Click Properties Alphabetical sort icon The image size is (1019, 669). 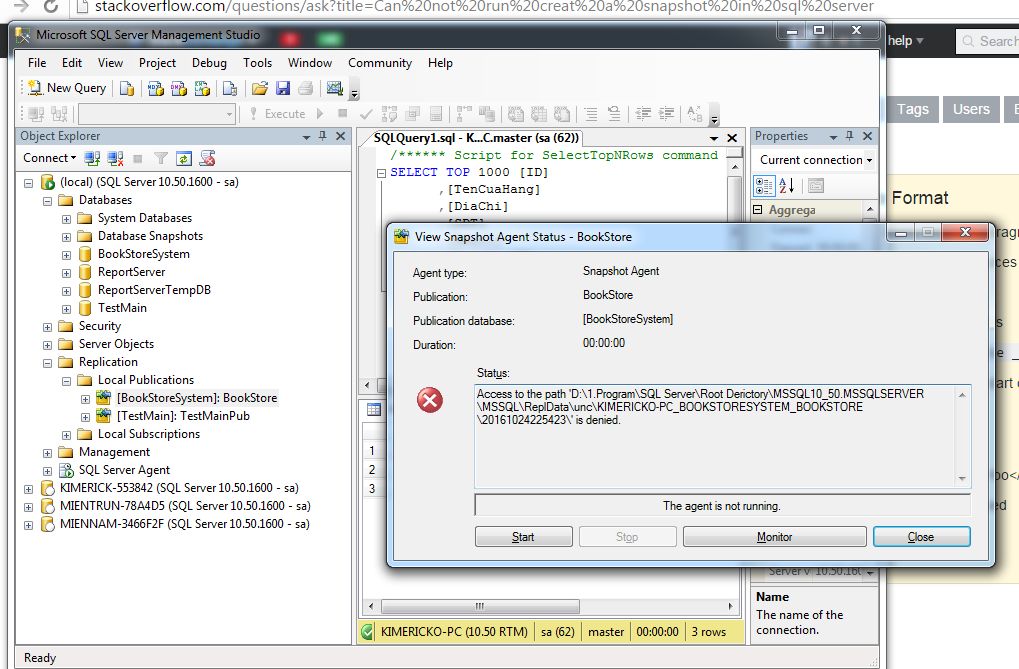click(x=786, y=186)
